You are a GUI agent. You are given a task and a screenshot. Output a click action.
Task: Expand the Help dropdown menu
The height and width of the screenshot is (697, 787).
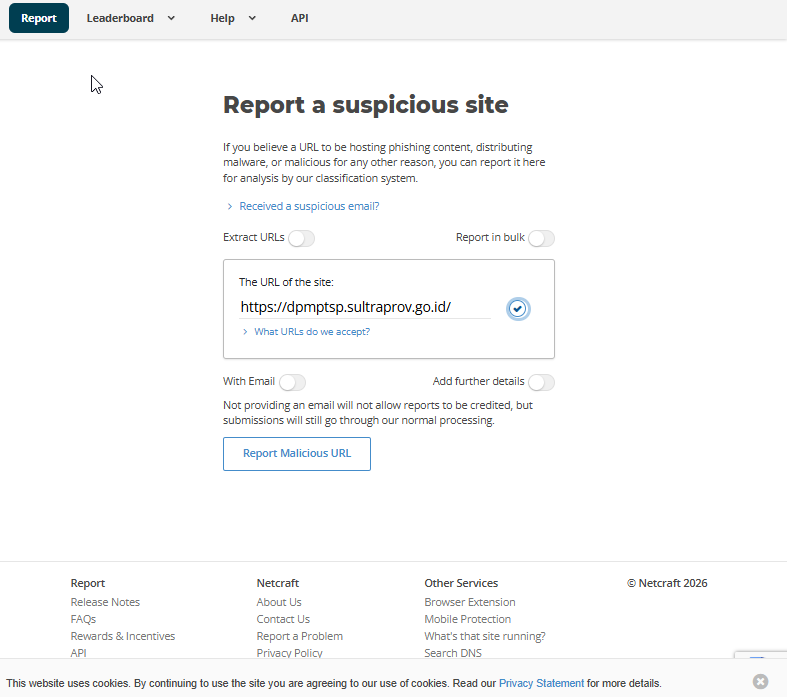[233, 18]
